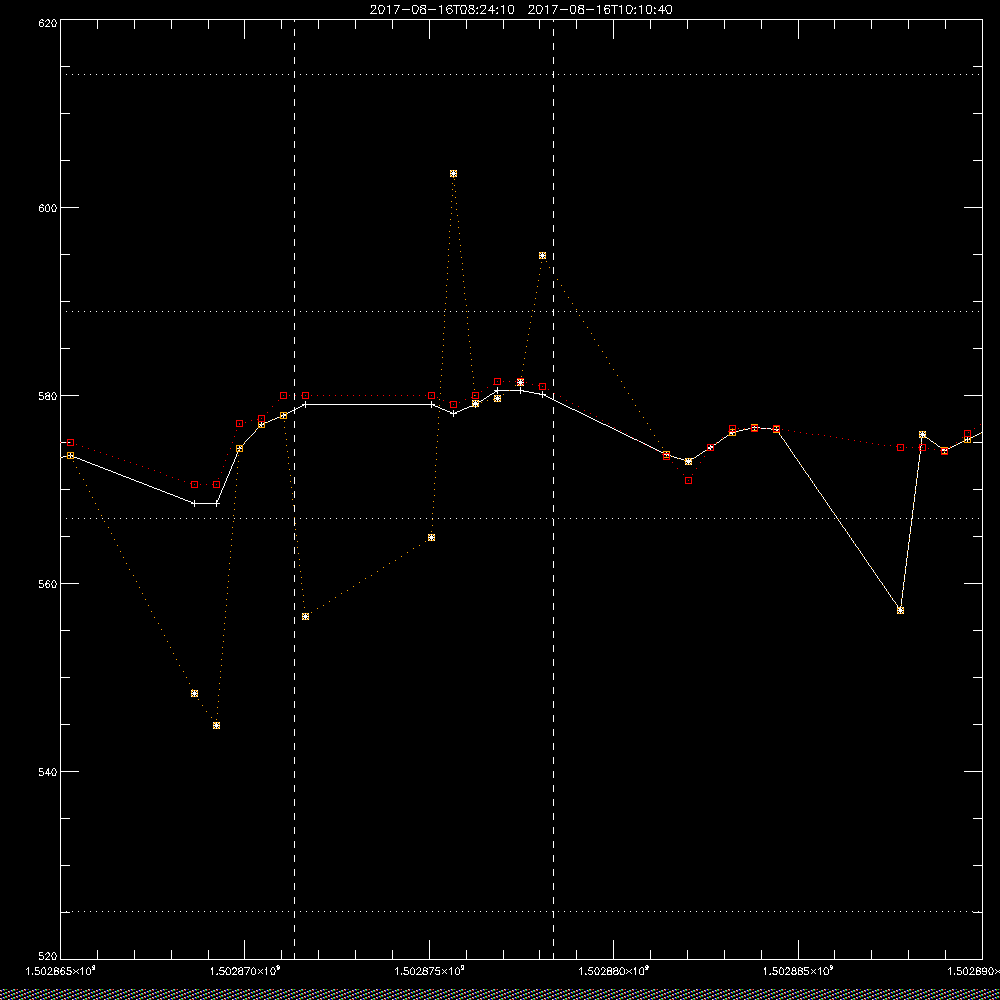Click the left vertical dashed line
This screenshot has height=1000, width=1000.
(x=295, y=489)
